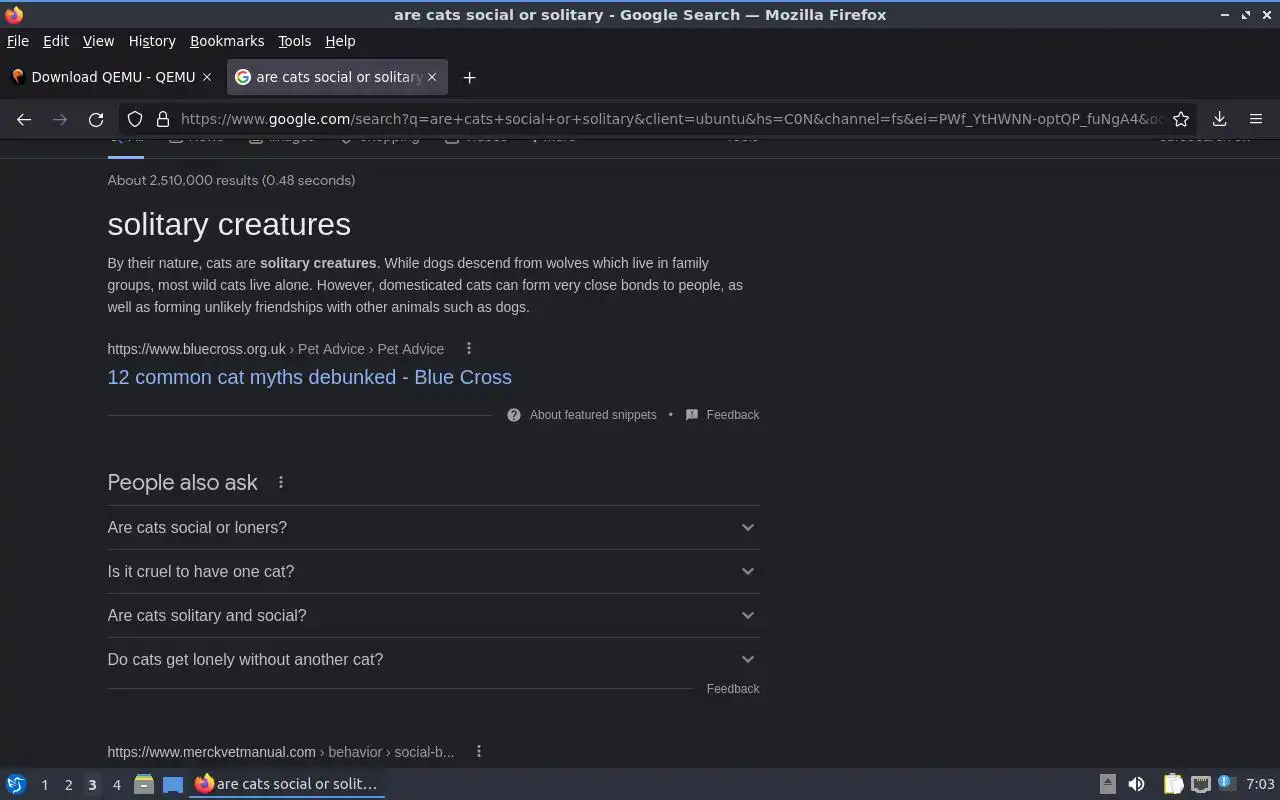This screenshot has width=1280, height=800.
Task: Switch to the Download QEMU tab
Action: pyautogui.click(x=111, y=77)
